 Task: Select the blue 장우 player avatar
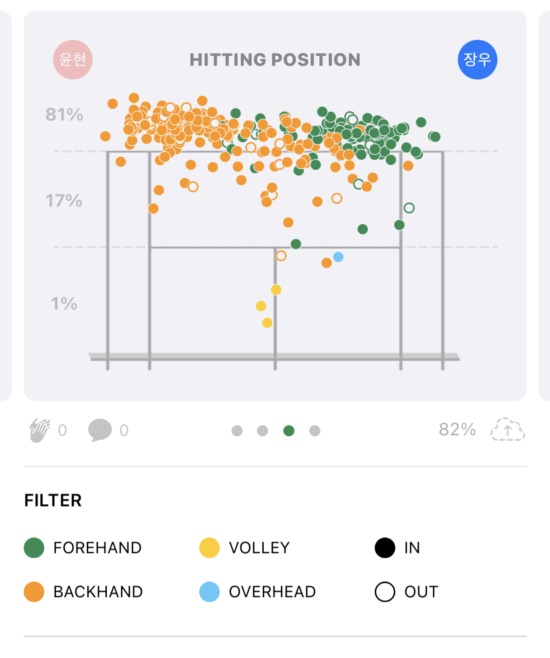[x=477, y=60]
